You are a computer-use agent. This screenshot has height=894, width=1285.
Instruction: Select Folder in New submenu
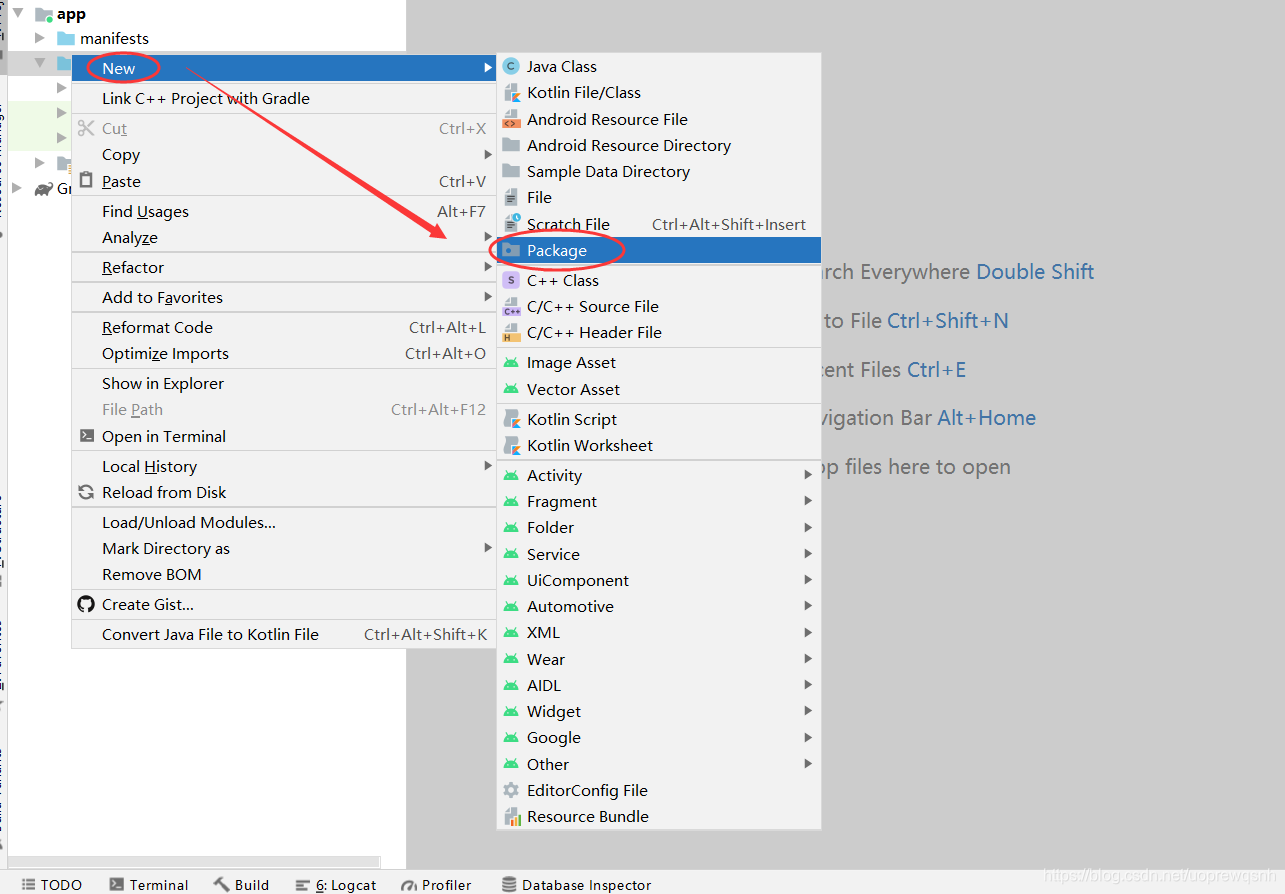(659, 528)
